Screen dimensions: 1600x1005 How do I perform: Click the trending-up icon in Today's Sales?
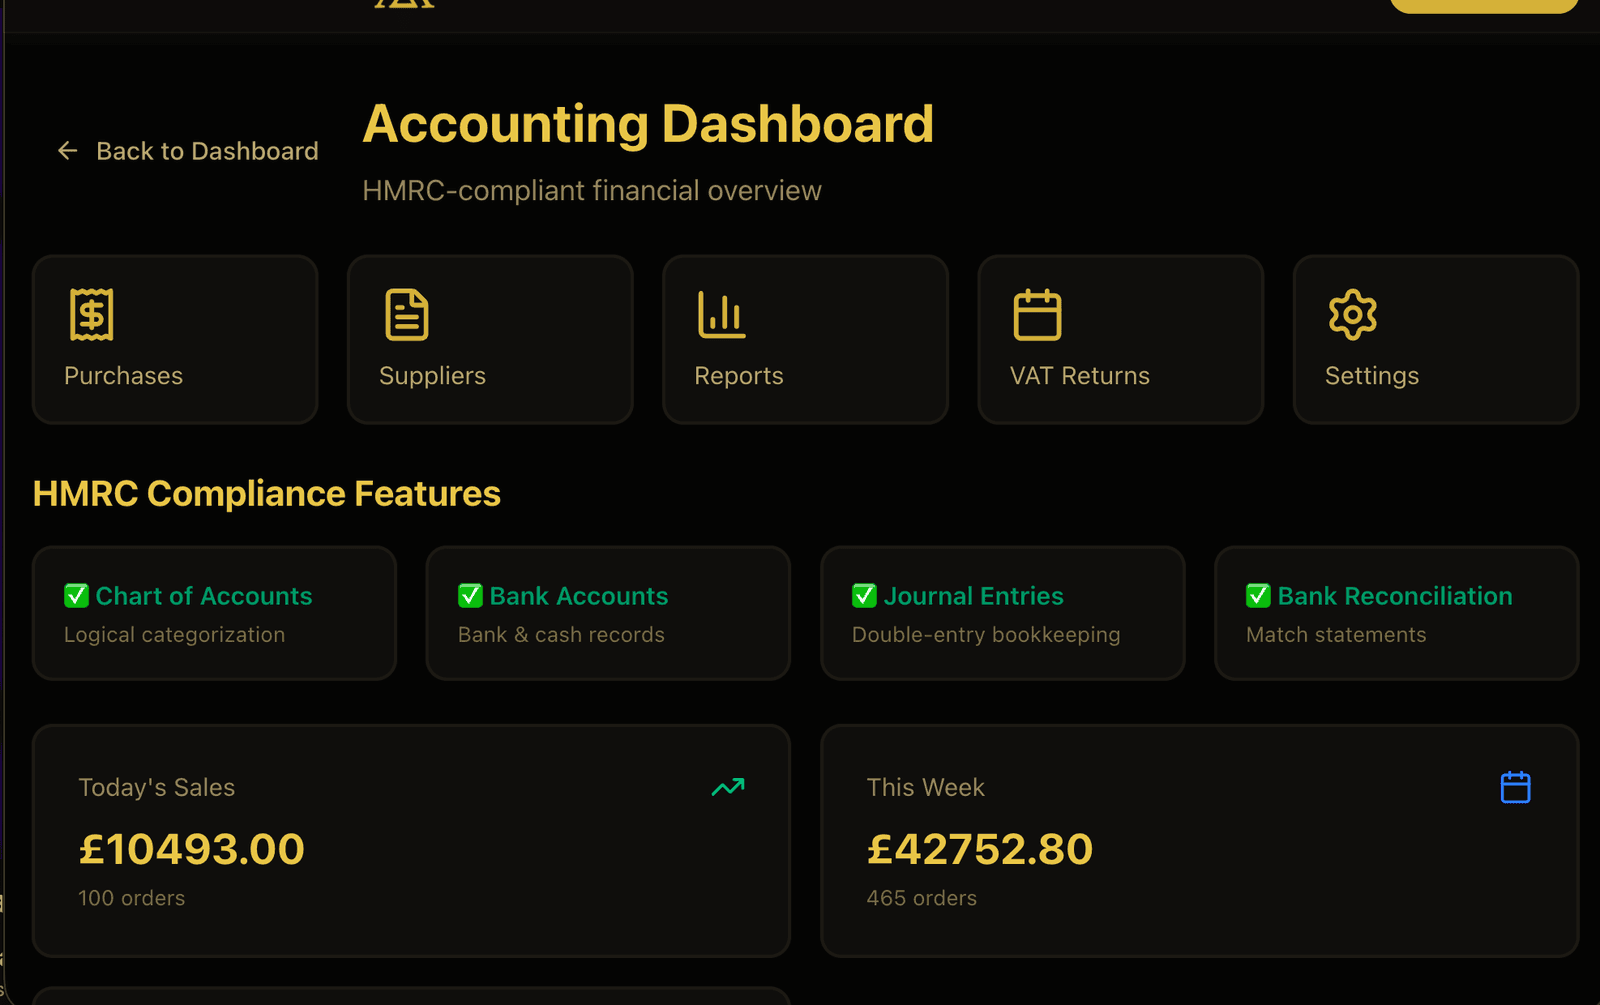728,787
